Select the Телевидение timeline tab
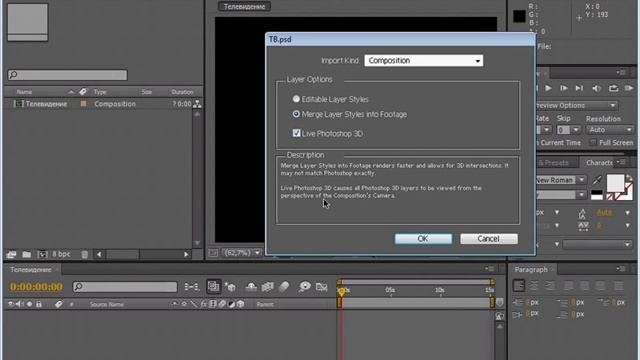640x360 pixels. [31, 269]
